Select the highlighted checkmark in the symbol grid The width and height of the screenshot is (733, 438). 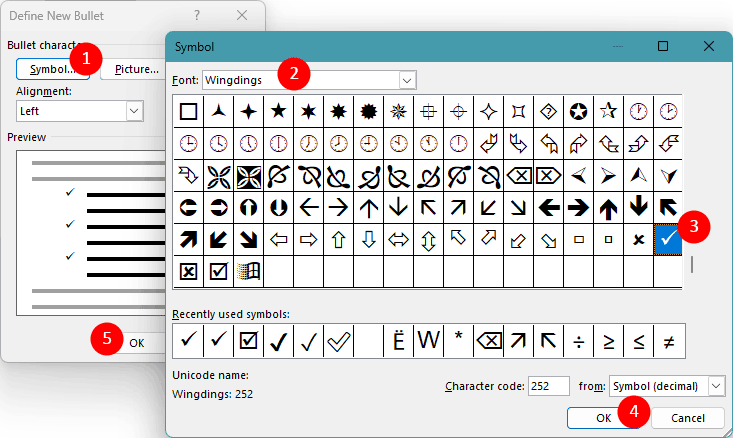coord(667,240)
